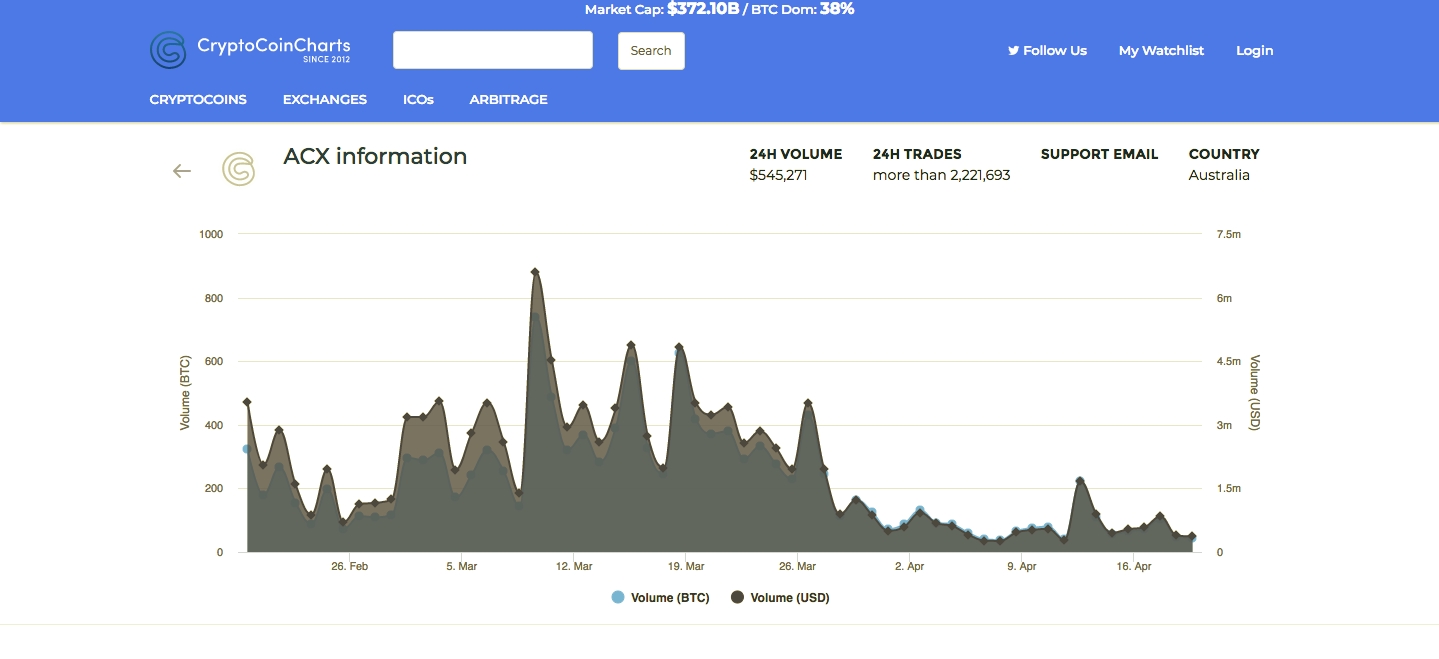Open the EXCHANGES menu
This screenshot has width=1439, height=659.
[x=325, y=100]
